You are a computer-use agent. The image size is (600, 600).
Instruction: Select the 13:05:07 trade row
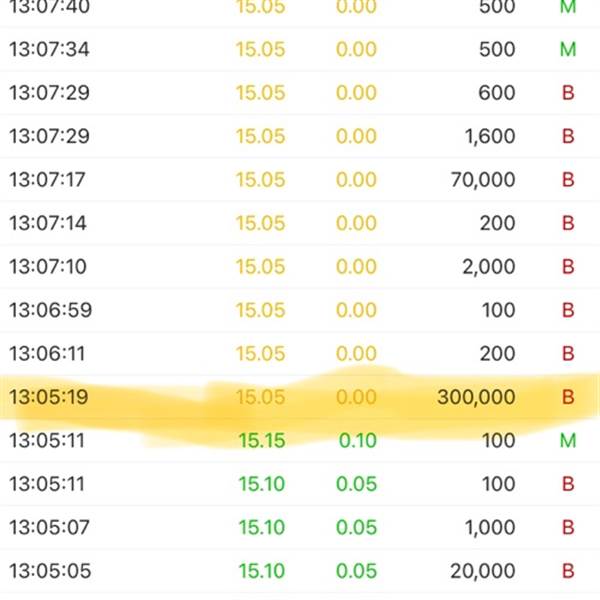[x=300, y=527]
